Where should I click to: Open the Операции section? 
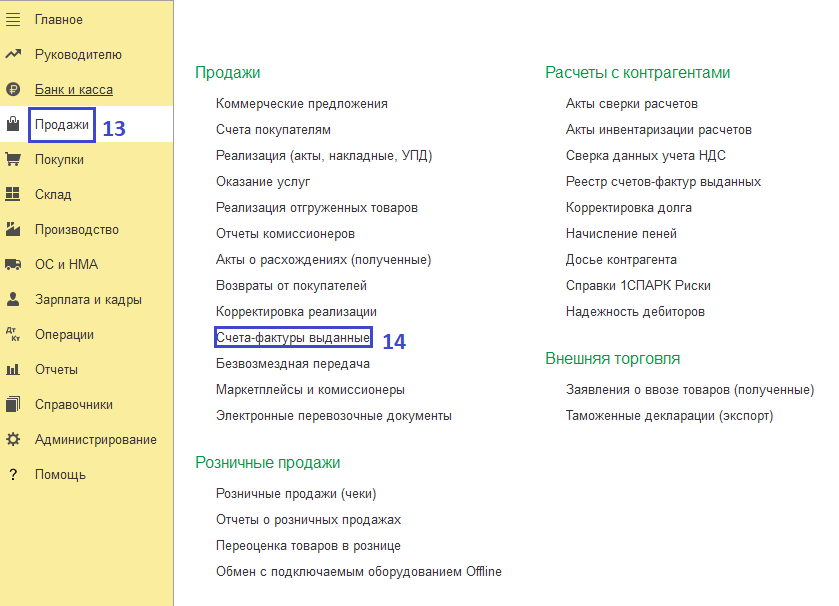(x=64, y=334)
